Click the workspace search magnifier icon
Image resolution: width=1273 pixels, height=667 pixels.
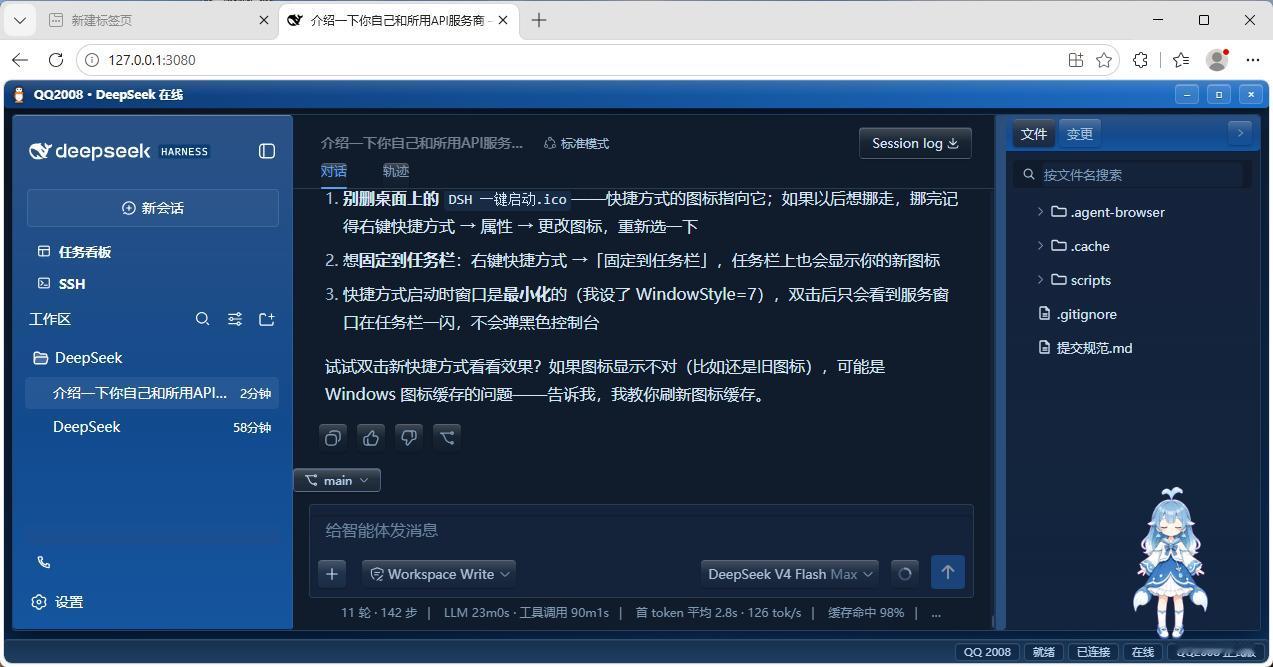click(x=202, y=319)
